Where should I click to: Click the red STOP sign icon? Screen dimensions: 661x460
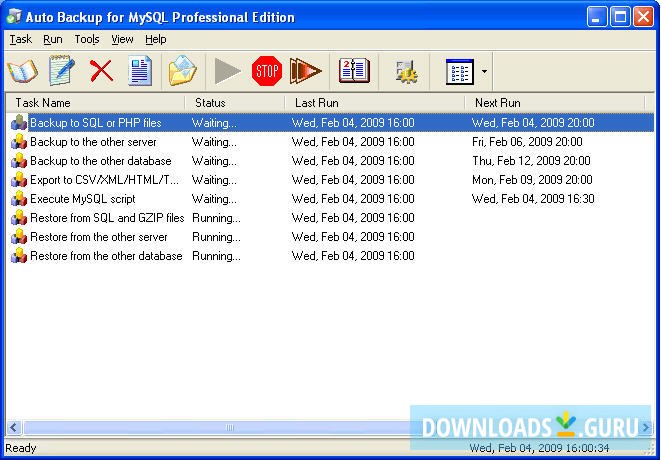pyautogui.click(x=267, y=71)
